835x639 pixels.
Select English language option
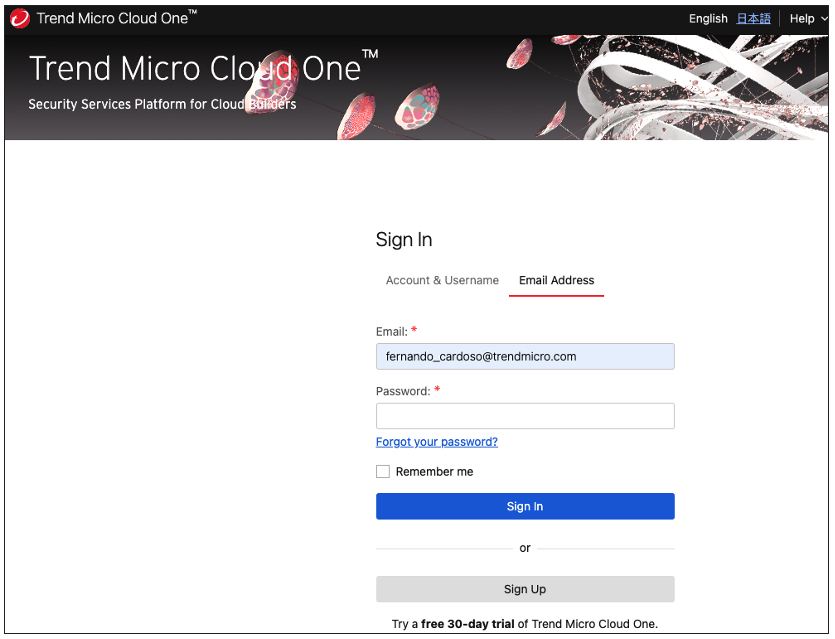pyautogui.click(x=708, y=19)
